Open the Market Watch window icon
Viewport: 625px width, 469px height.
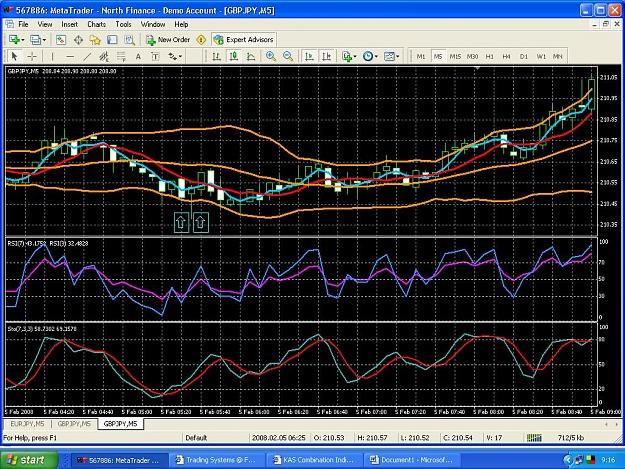tap(61, 39)
